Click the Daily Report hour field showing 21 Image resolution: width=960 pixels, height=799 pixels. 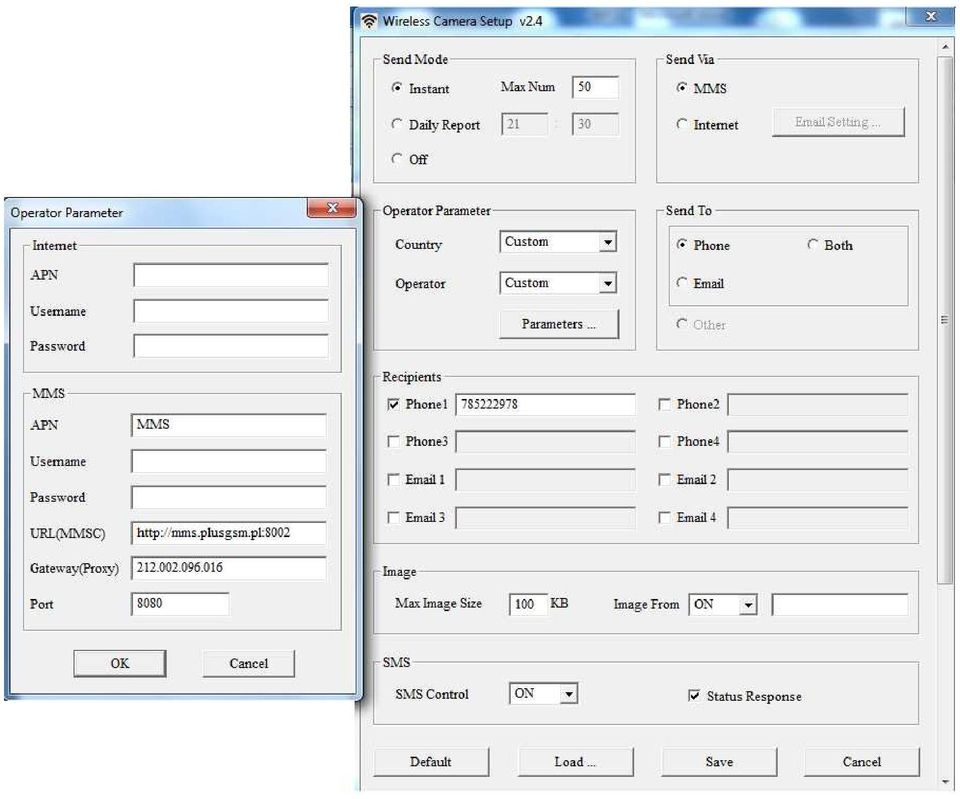tap(524, 124)
